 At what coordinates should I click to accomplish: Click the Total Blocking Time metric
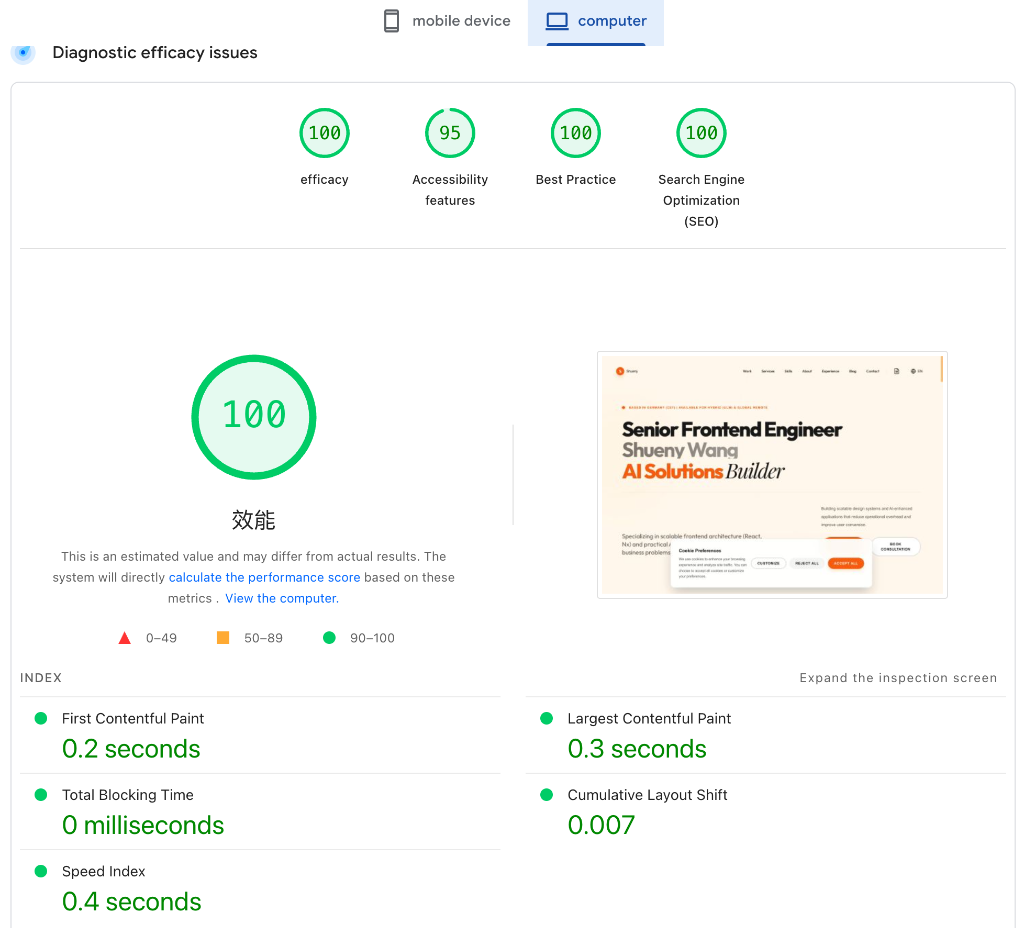(x=128, y=795)
